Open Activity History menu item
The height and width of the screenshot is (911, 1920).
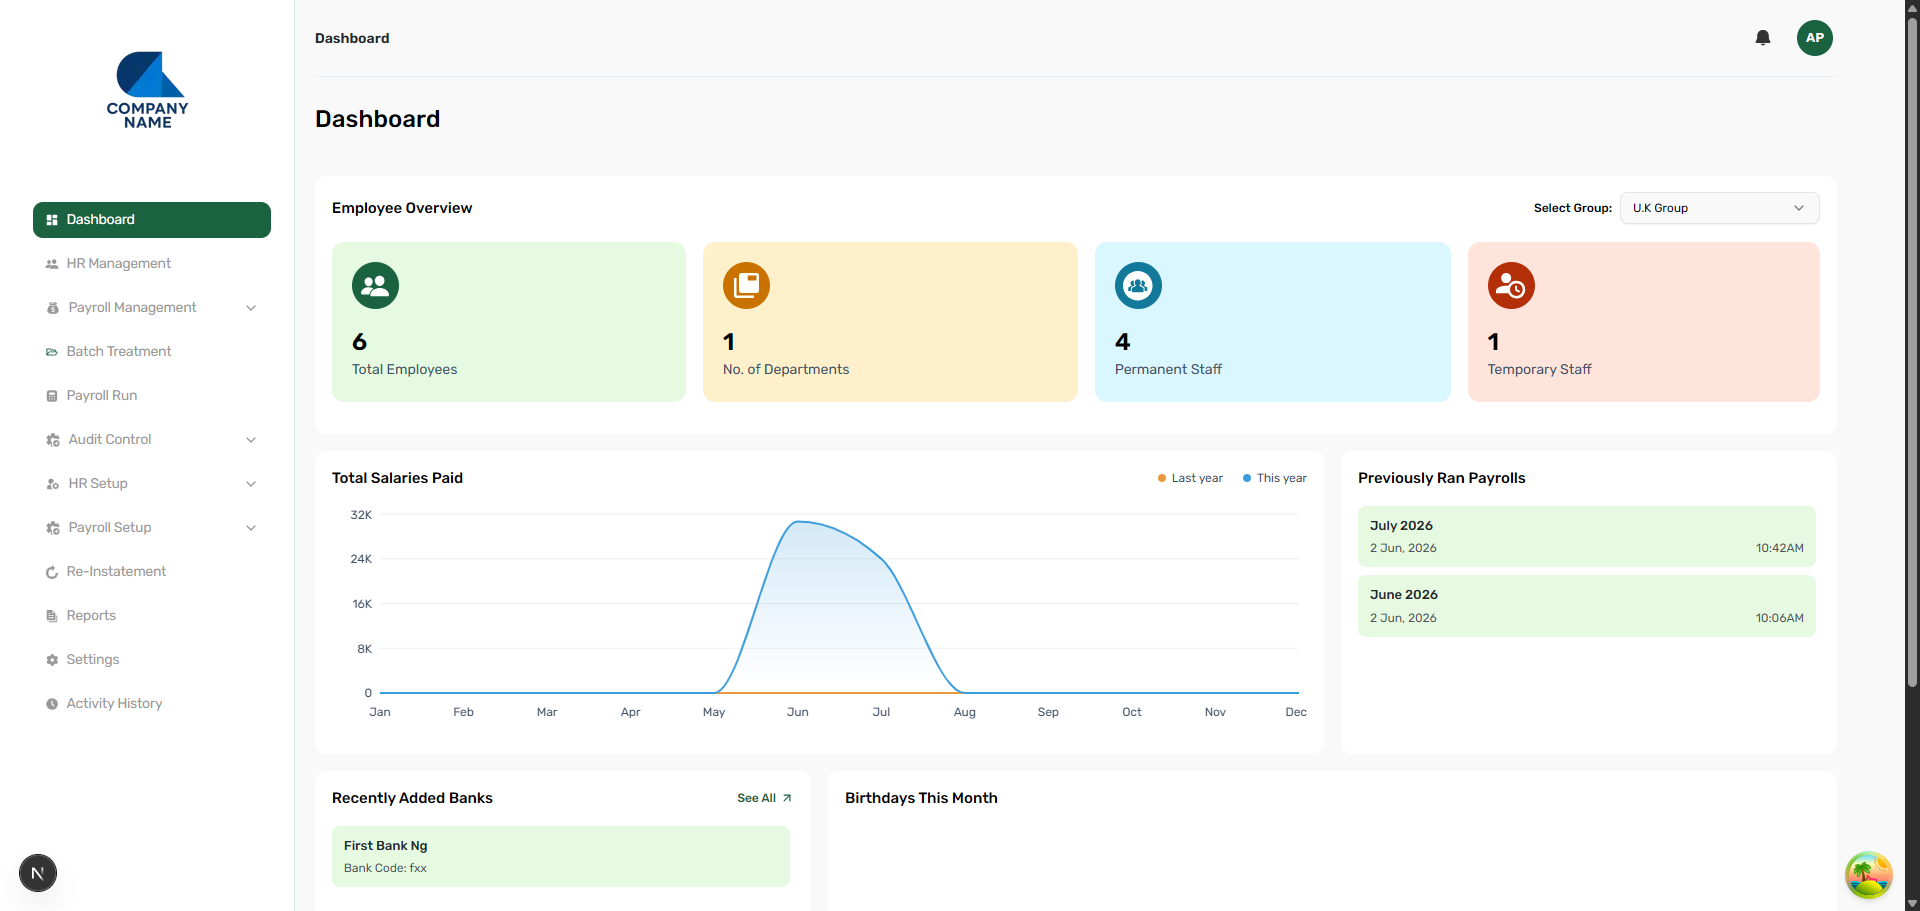click(152, 704)
